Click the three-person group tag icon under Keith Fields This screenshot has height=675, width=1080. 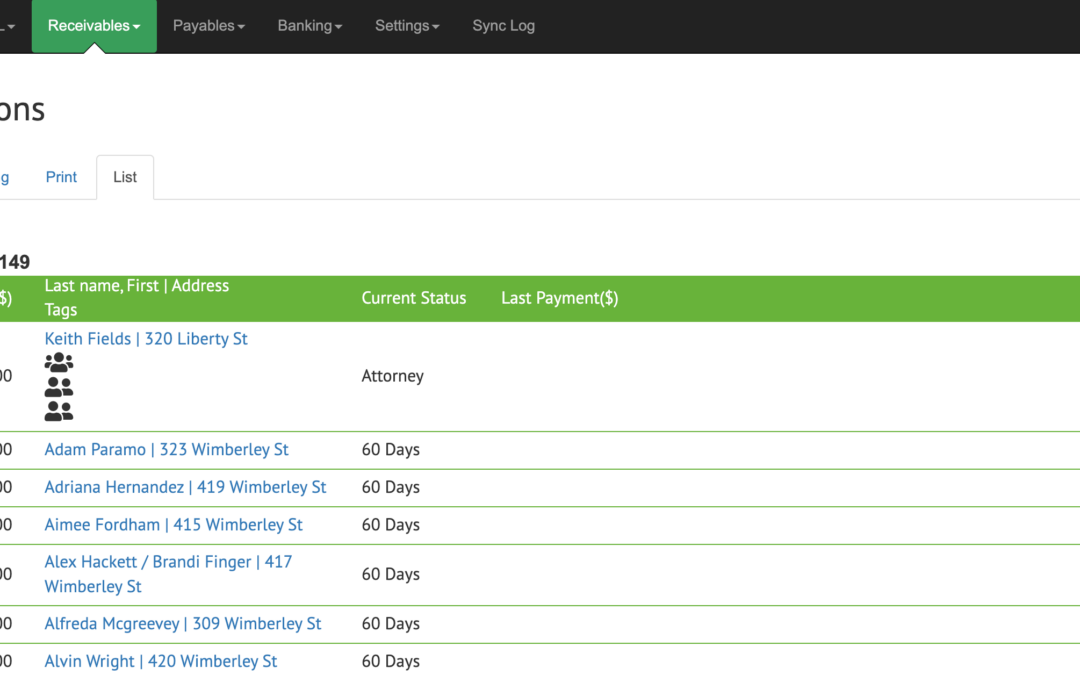click(59, 363)
